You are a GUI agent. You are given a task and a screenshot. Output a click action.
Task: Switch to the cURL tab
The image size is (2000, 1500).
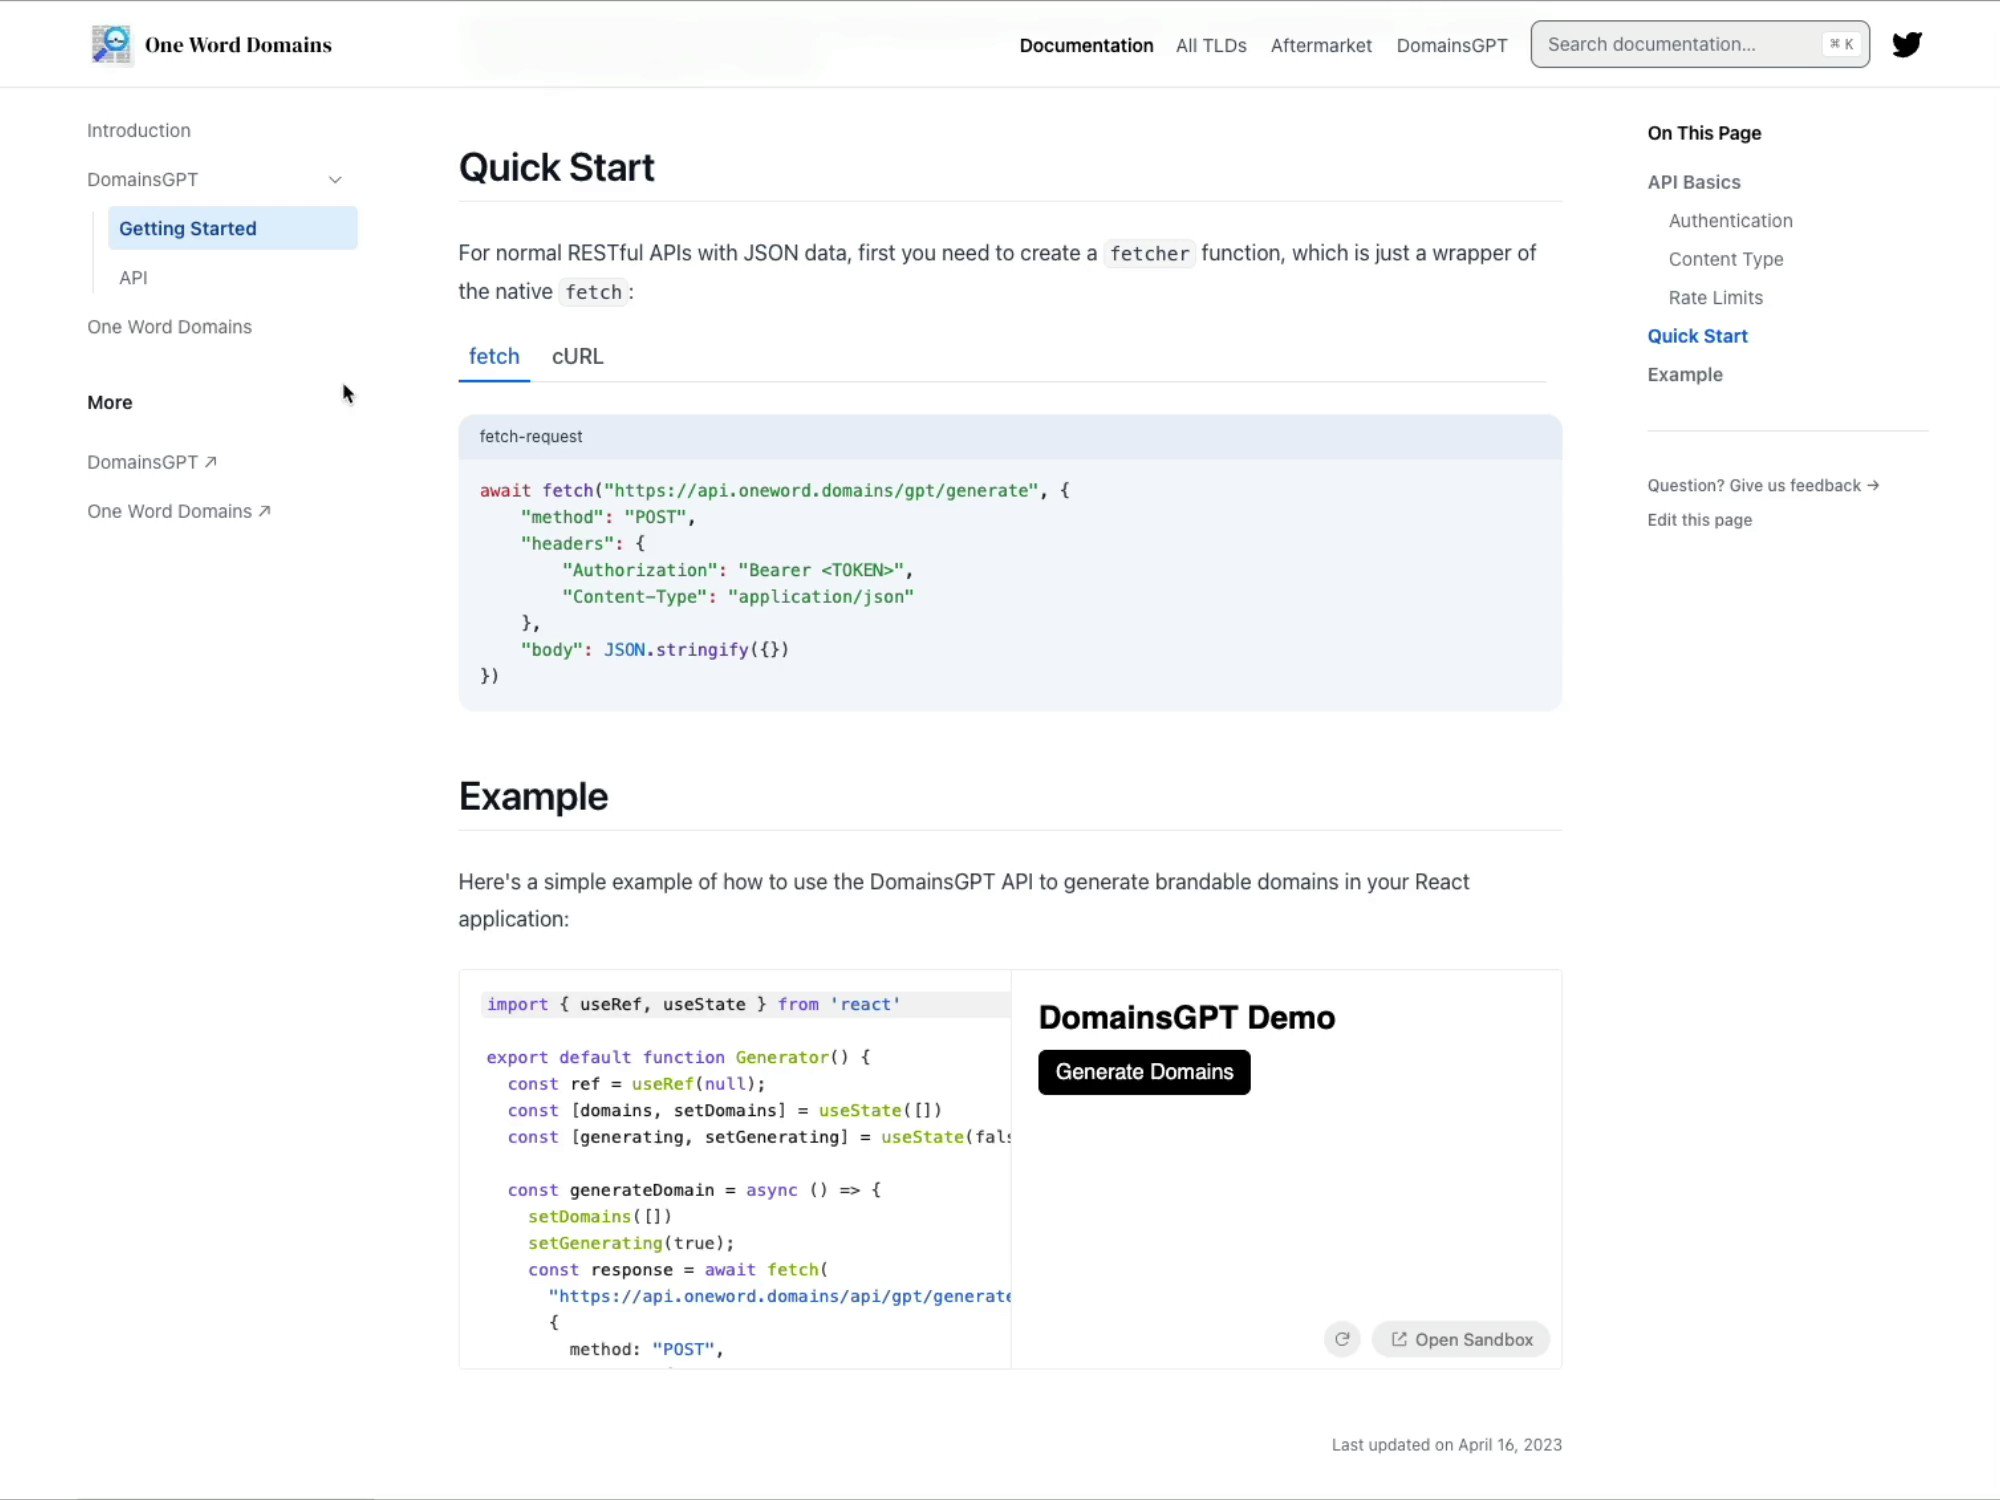coord(577,357)
